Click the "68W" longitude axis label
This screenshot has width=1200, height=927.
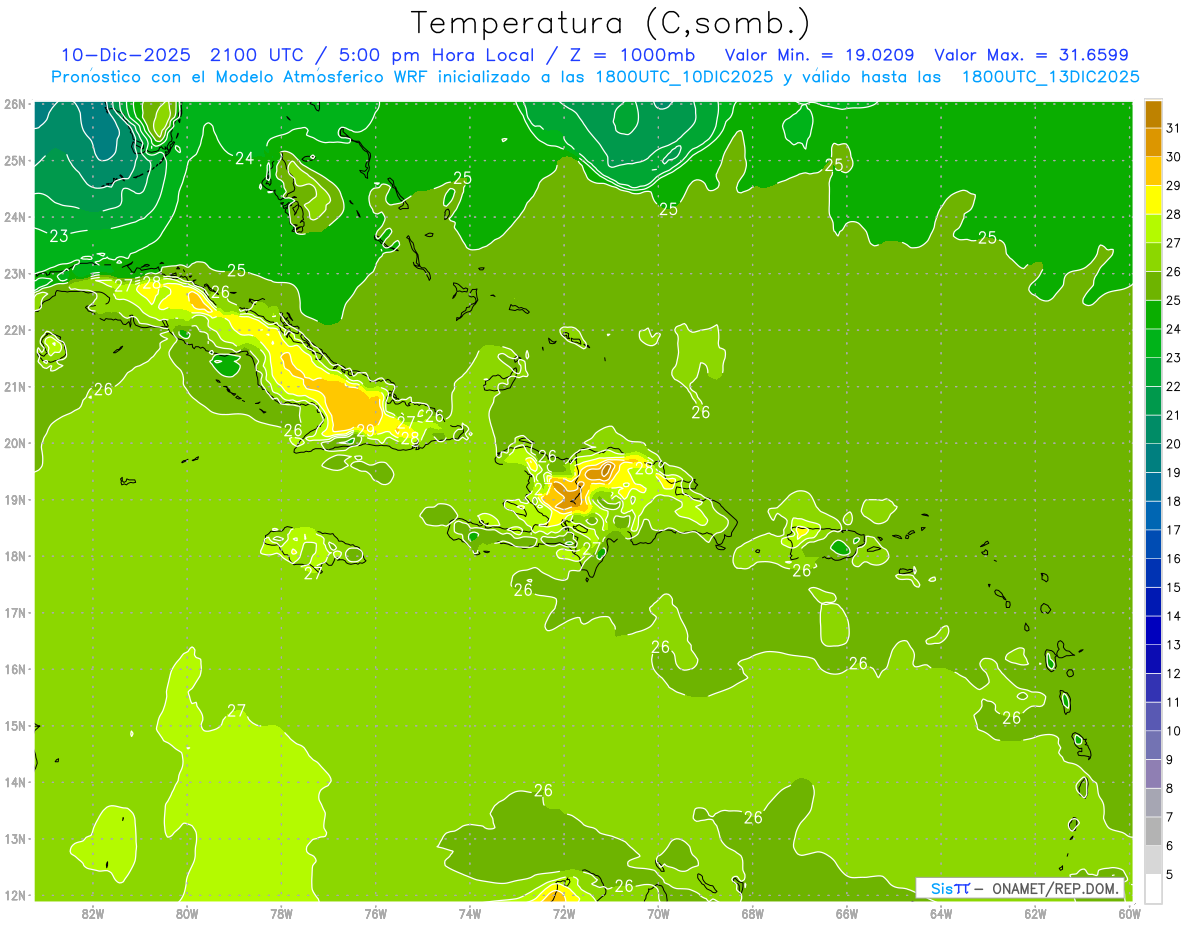(x=752, y=914)
